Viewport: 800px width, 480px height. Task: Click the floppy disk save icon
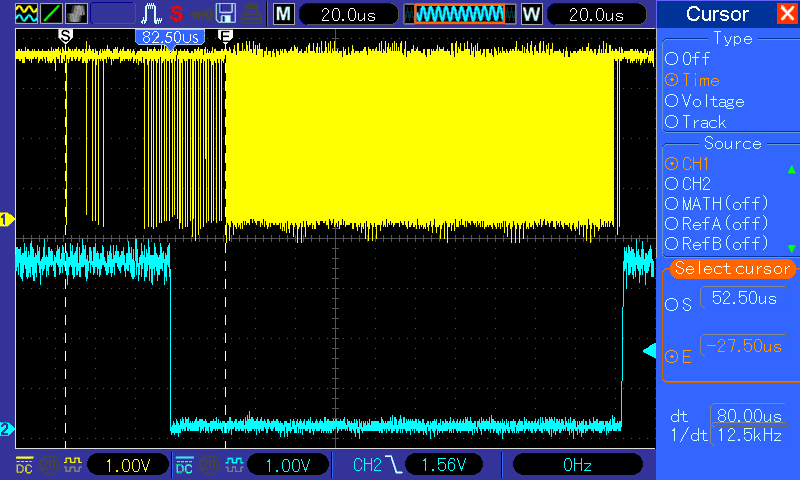(x=226, y=14)
